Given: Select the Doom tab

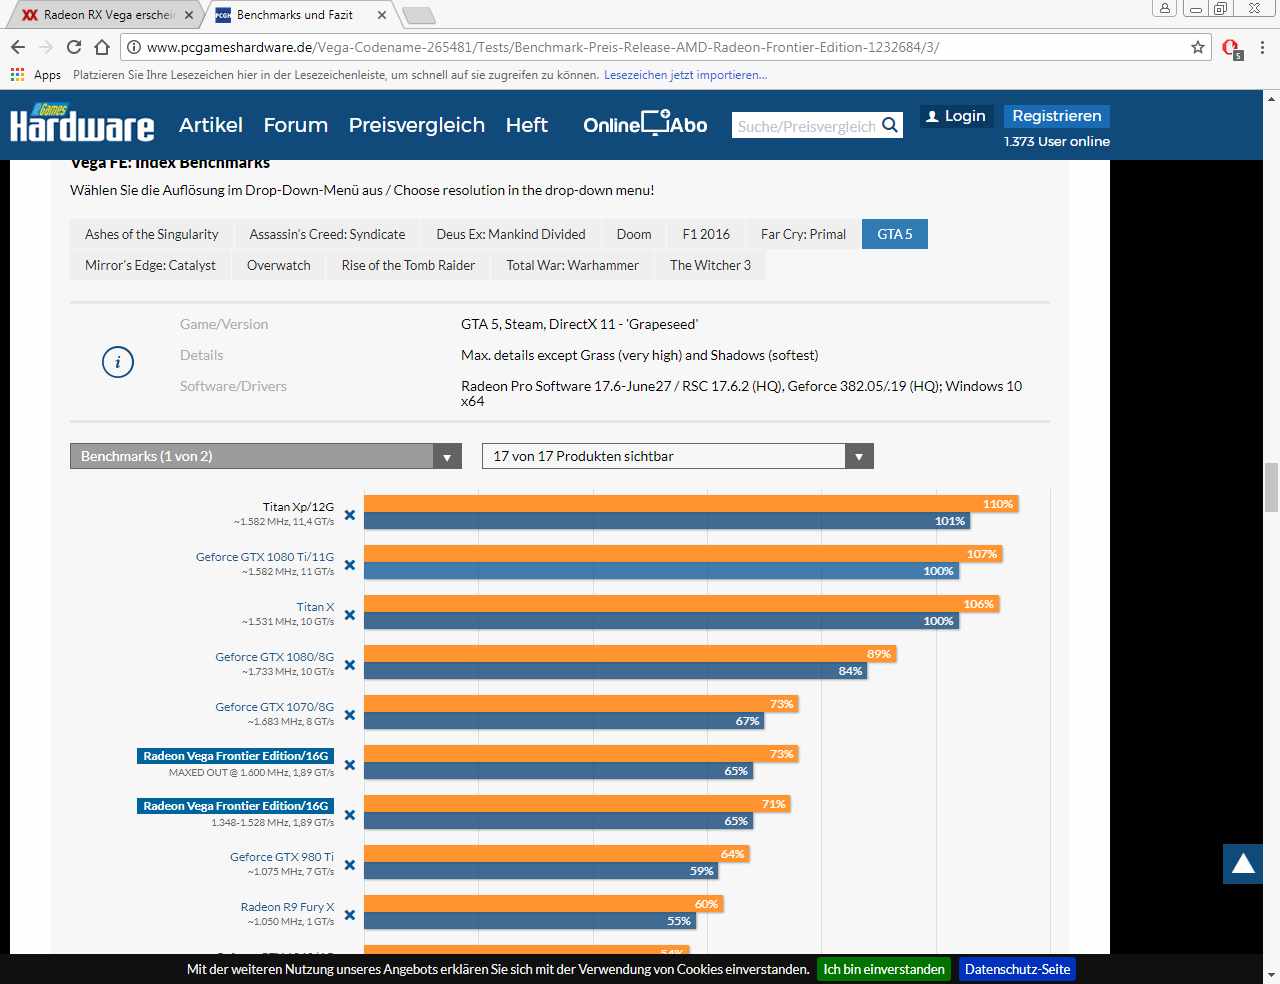Looking at the screenshot, I should click(634, 234).
